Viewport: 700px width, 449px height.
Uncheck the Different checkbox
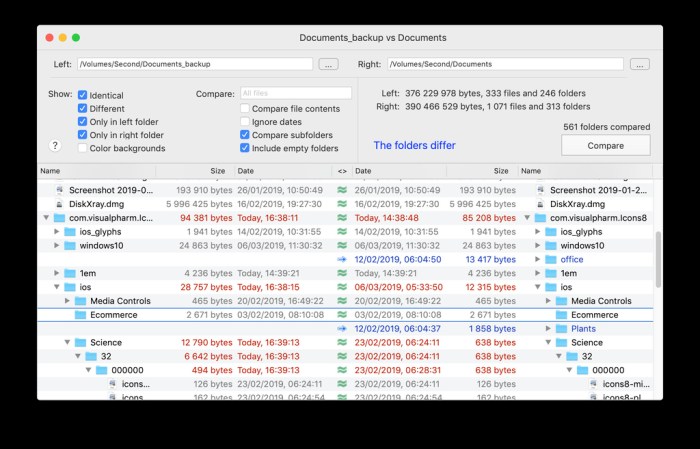click(x=82, y=108)
